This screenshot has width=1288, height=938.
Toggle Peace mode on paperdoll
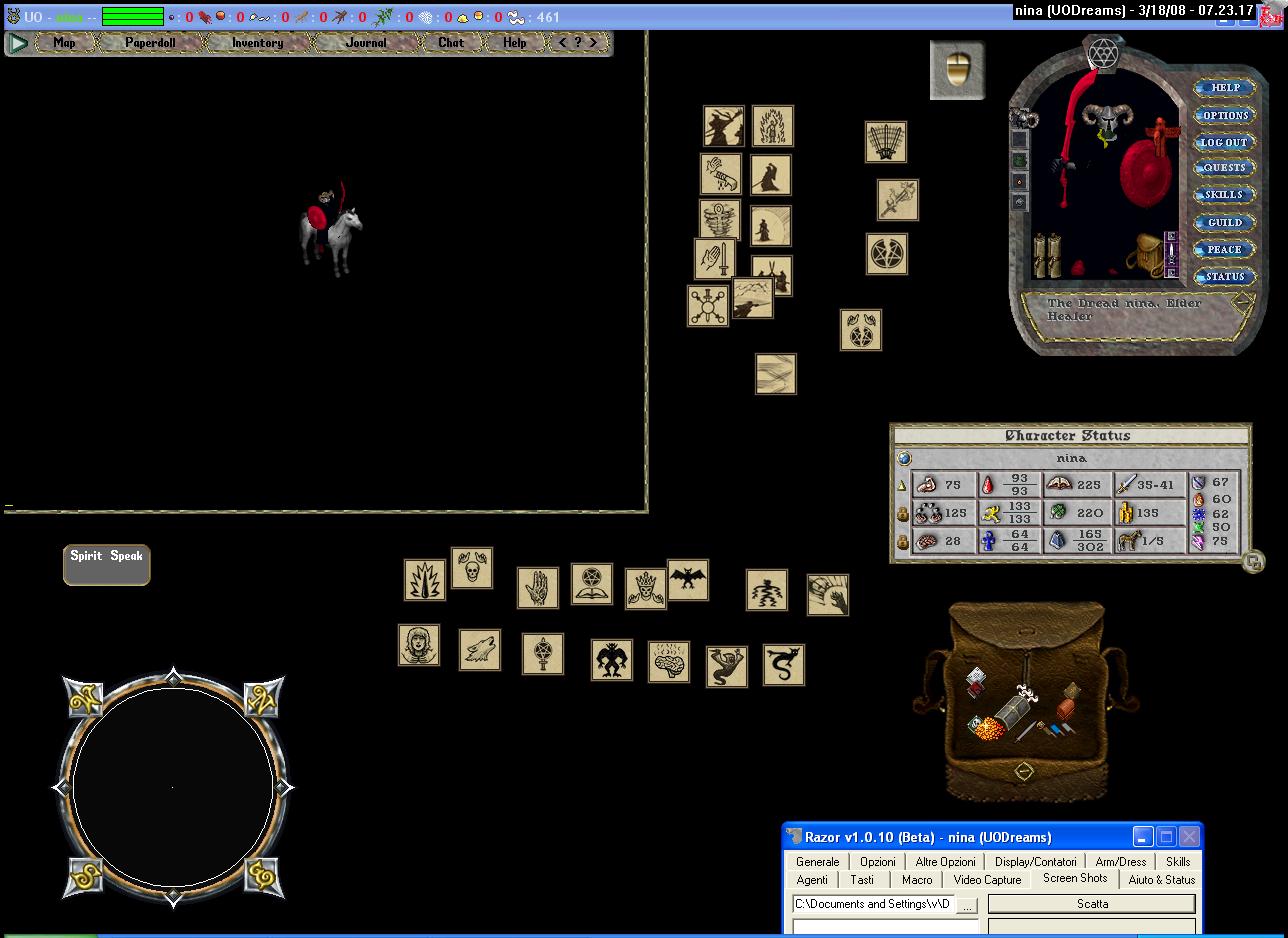[1224, 250]
